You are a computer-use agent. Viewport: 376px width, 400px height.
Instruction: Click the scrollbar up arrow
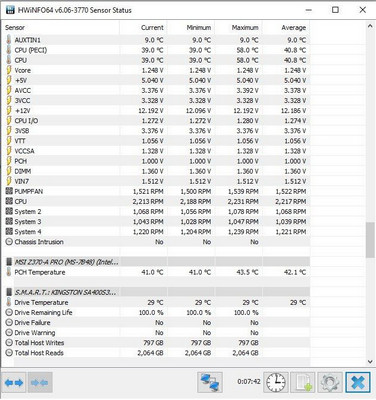click(x=370, y=26)
